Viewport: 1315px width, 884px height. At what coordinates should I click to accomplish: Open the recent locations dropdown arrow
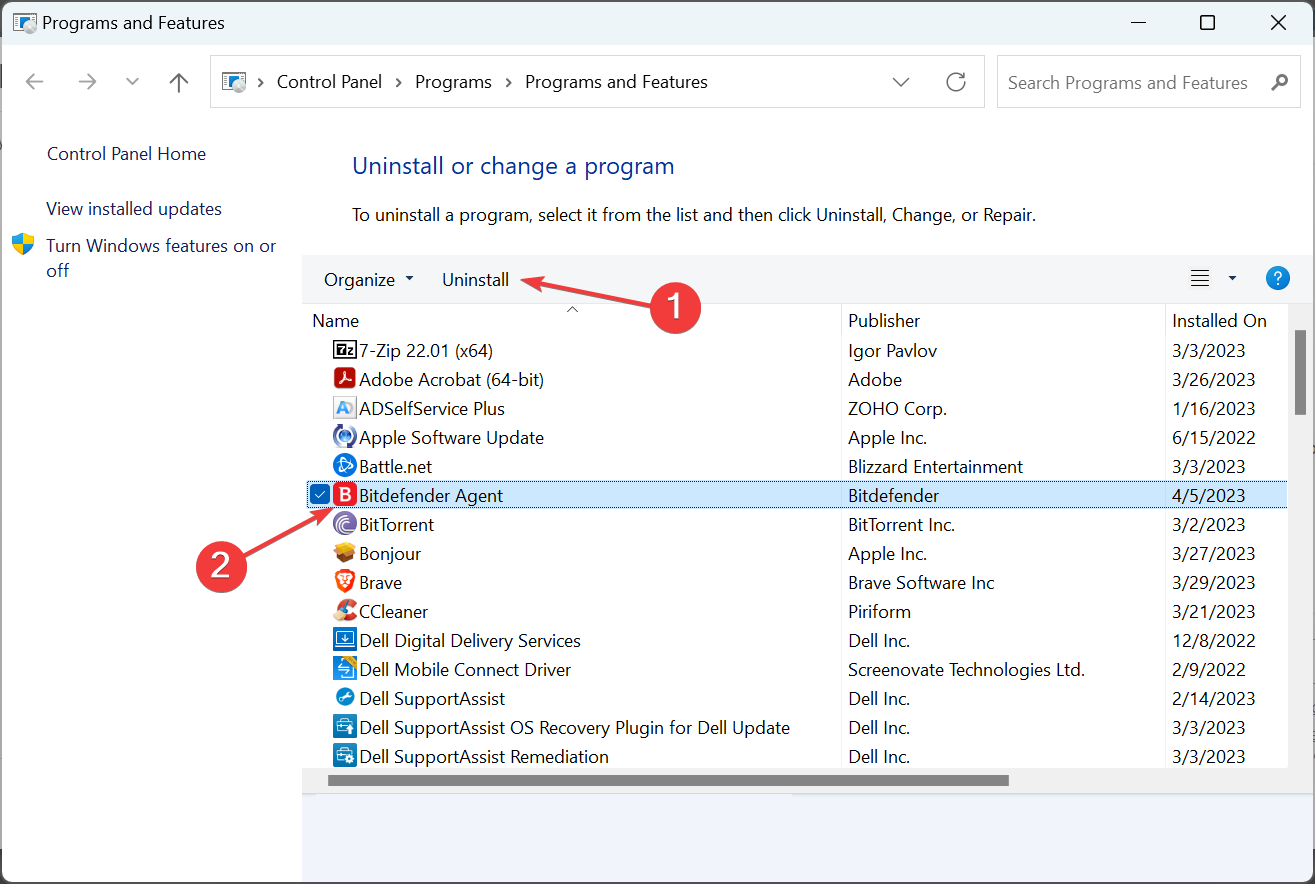tap(132, 82)
